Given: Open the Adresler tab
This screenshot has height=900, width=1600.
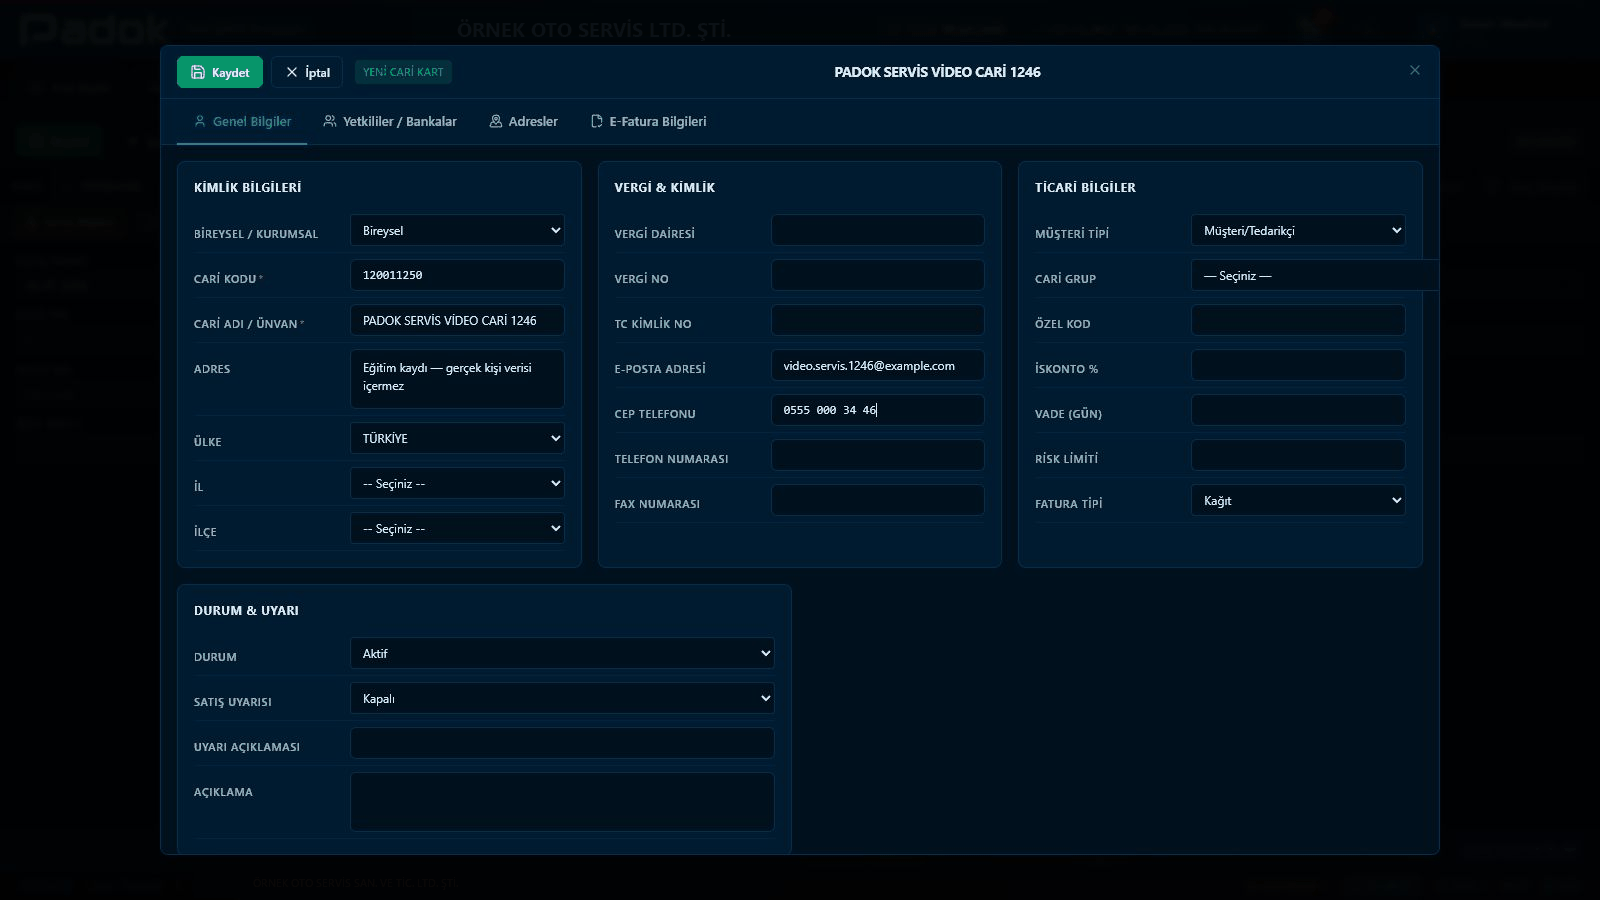Looking at the screenshot, I should tap(523, 121).
